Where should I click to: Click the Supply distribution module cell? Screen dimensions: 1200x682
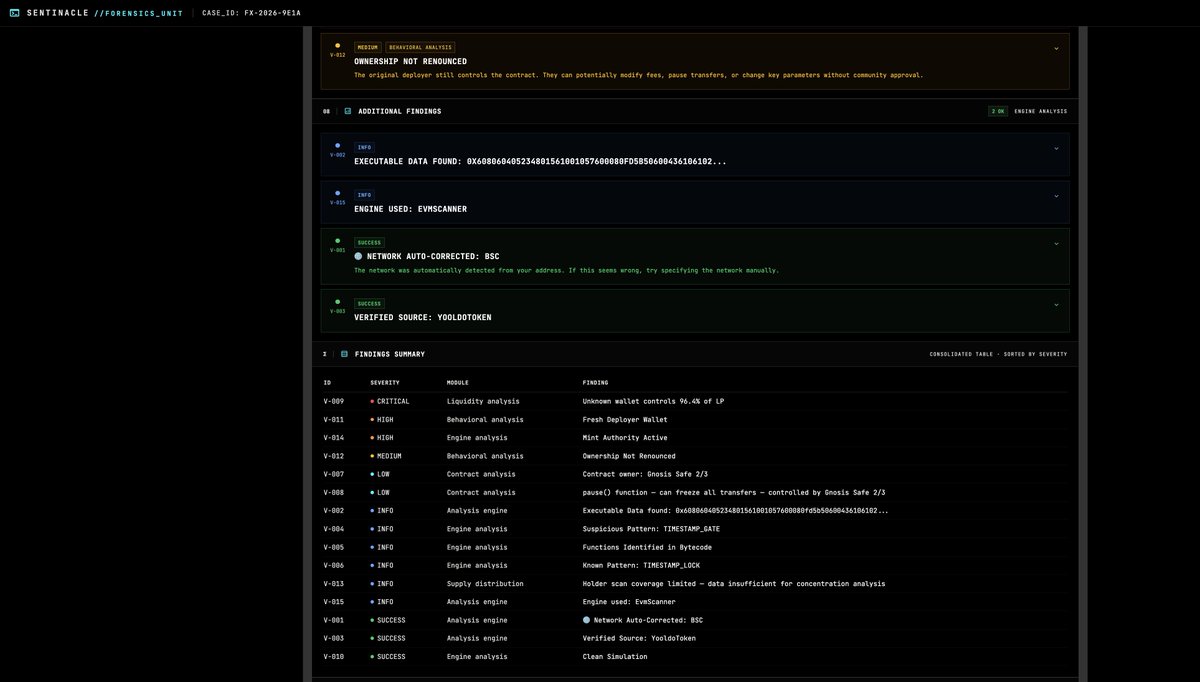(x=485, y=583)
